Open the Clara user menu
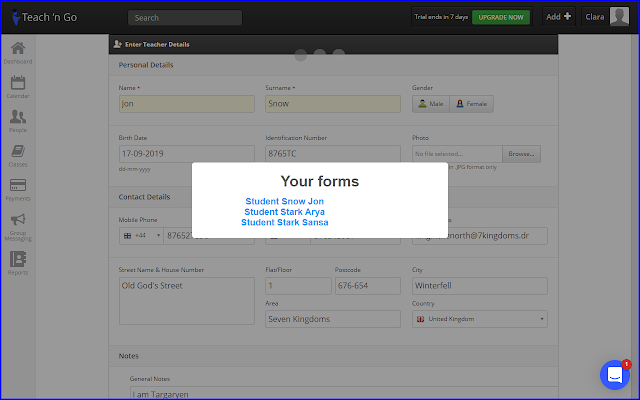Viewport: 640px width, 400px height. [x=606, y=17]
